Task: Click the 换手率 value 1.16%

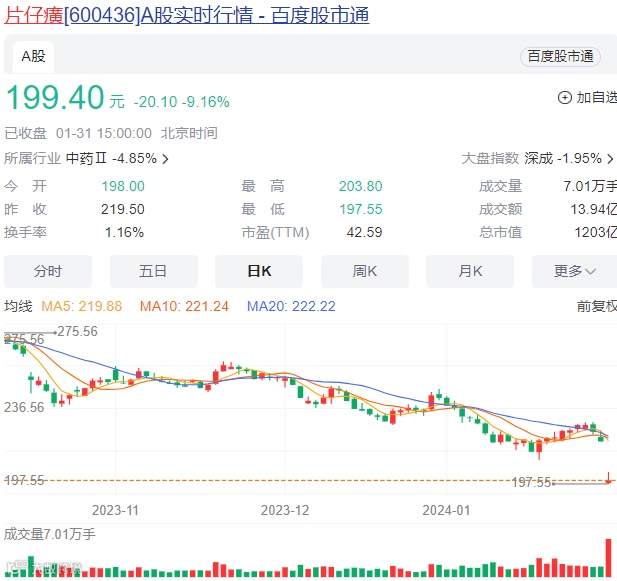Action: click(x=124, y=232)
